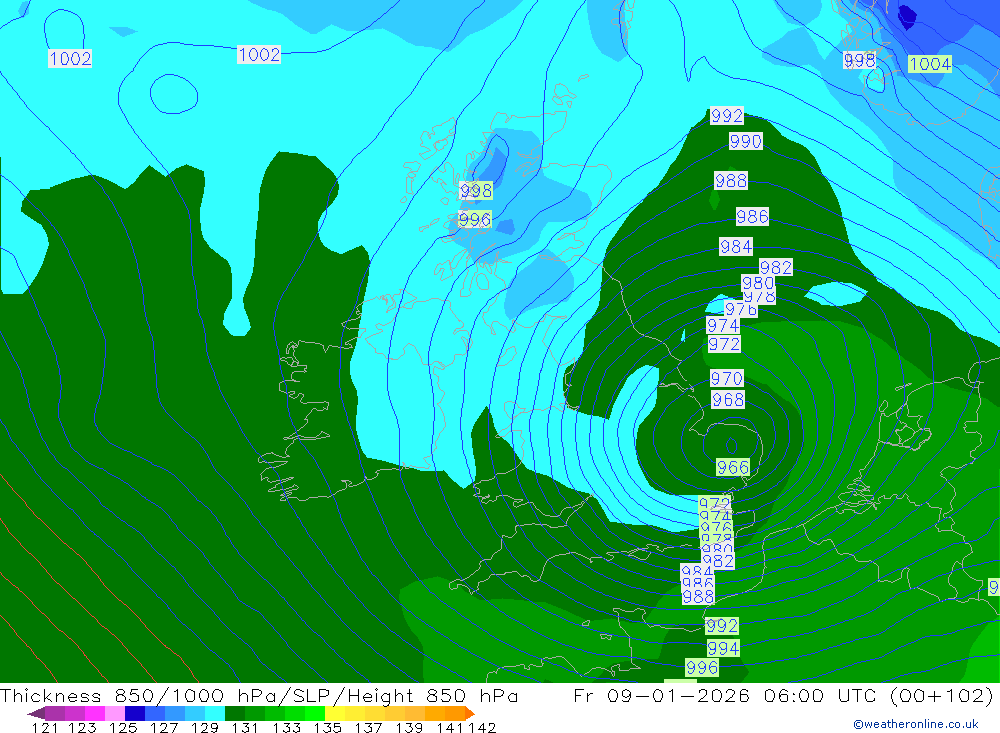Image resolution: width=1000 pixels, height=733 pixels.
Task: Click the bright magenta legend swatch
Action: (95, 713)
